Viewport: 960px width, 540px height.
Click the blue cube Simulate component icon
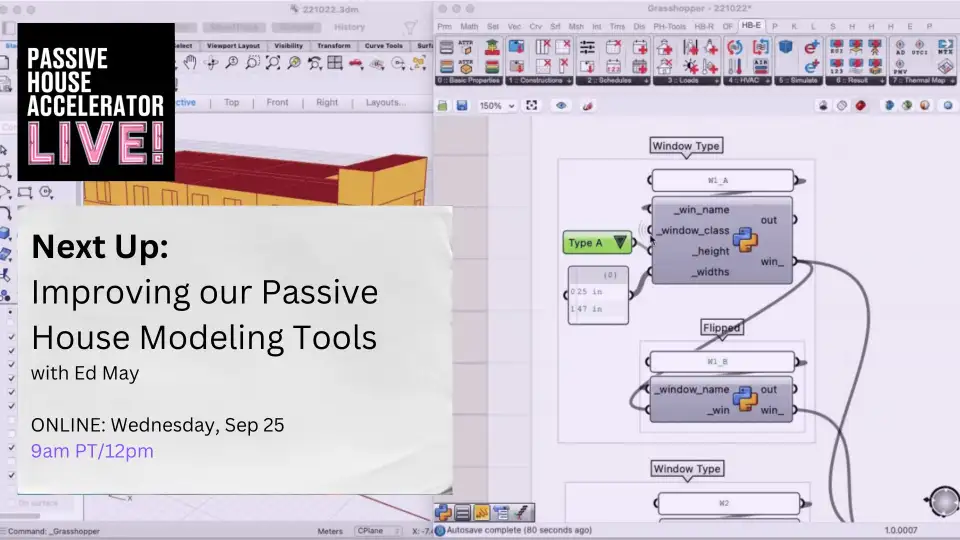[x=786, y=47]
